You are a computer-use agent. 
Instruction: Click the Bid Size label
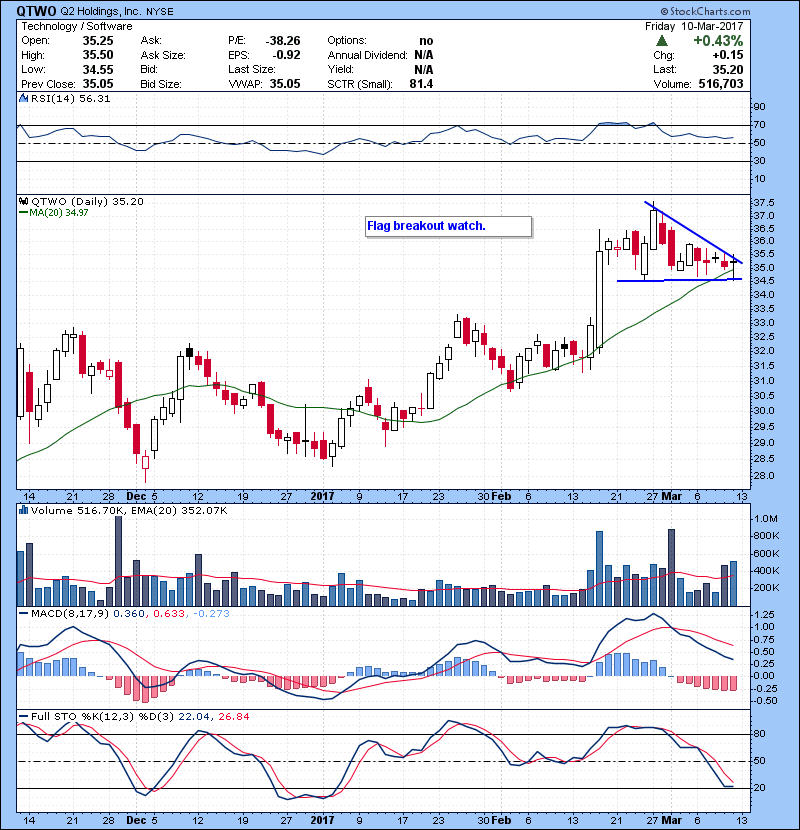click(161, 84)
